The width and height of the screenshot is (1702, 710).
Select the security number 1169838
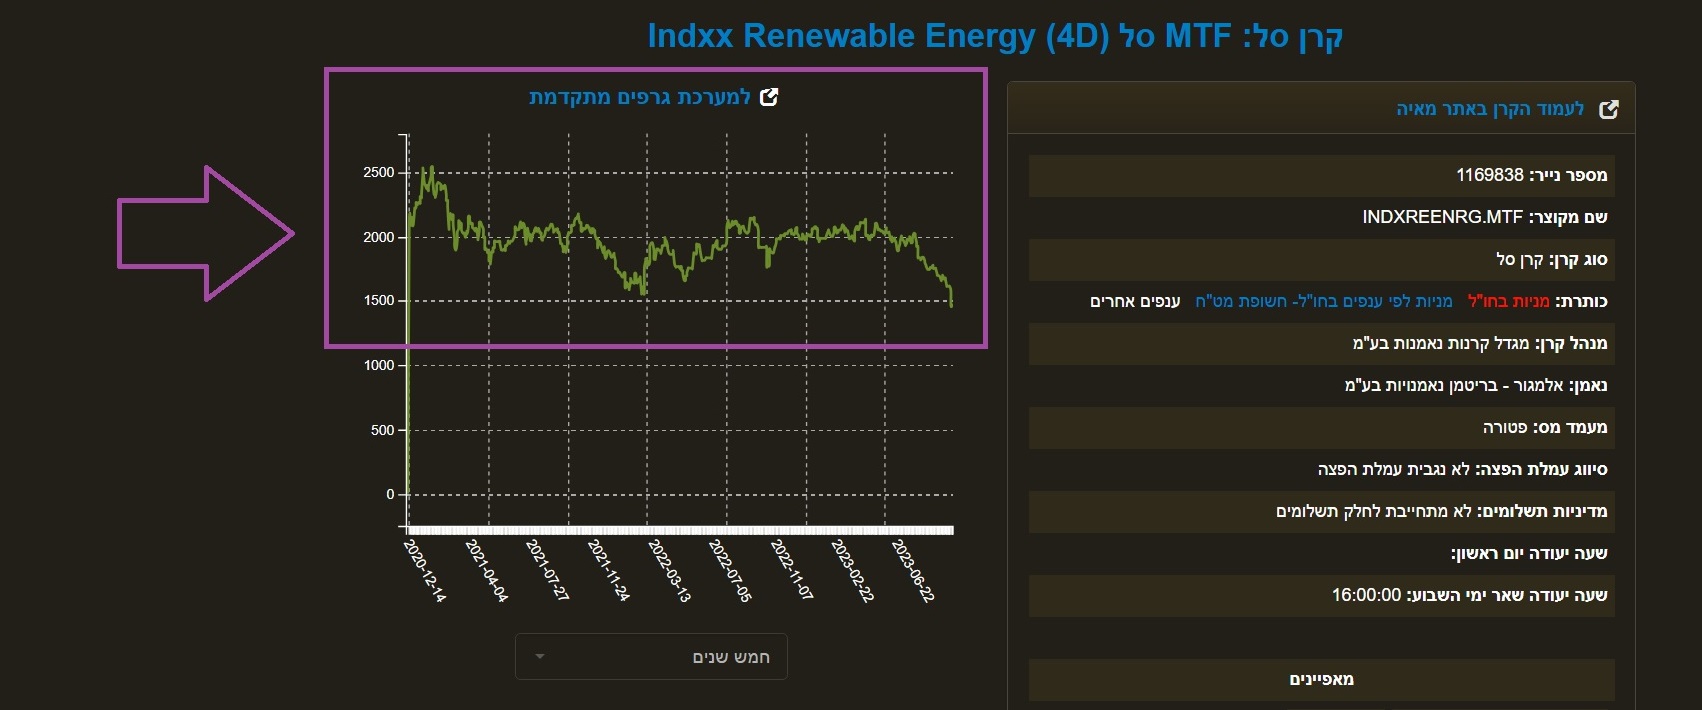(x=1489, y=175)
